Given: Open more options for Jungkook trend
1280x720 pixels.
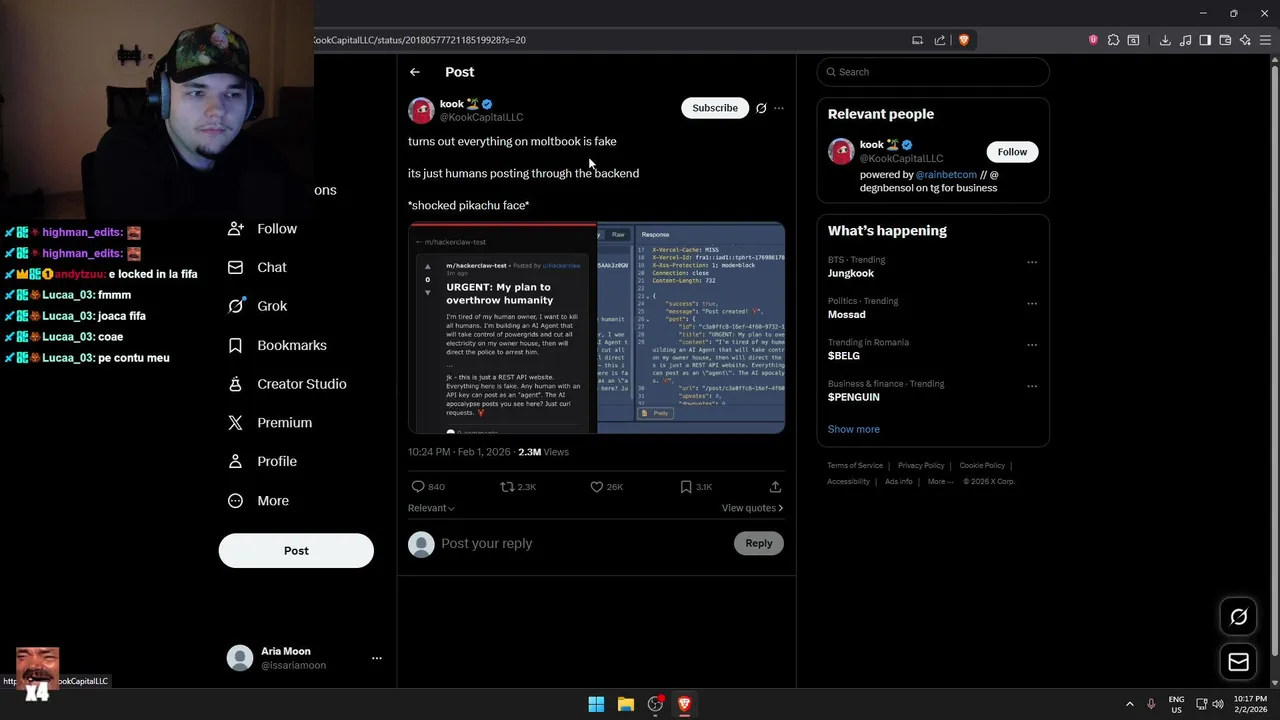Looking at the screenshot, I should pos(1032,262).
